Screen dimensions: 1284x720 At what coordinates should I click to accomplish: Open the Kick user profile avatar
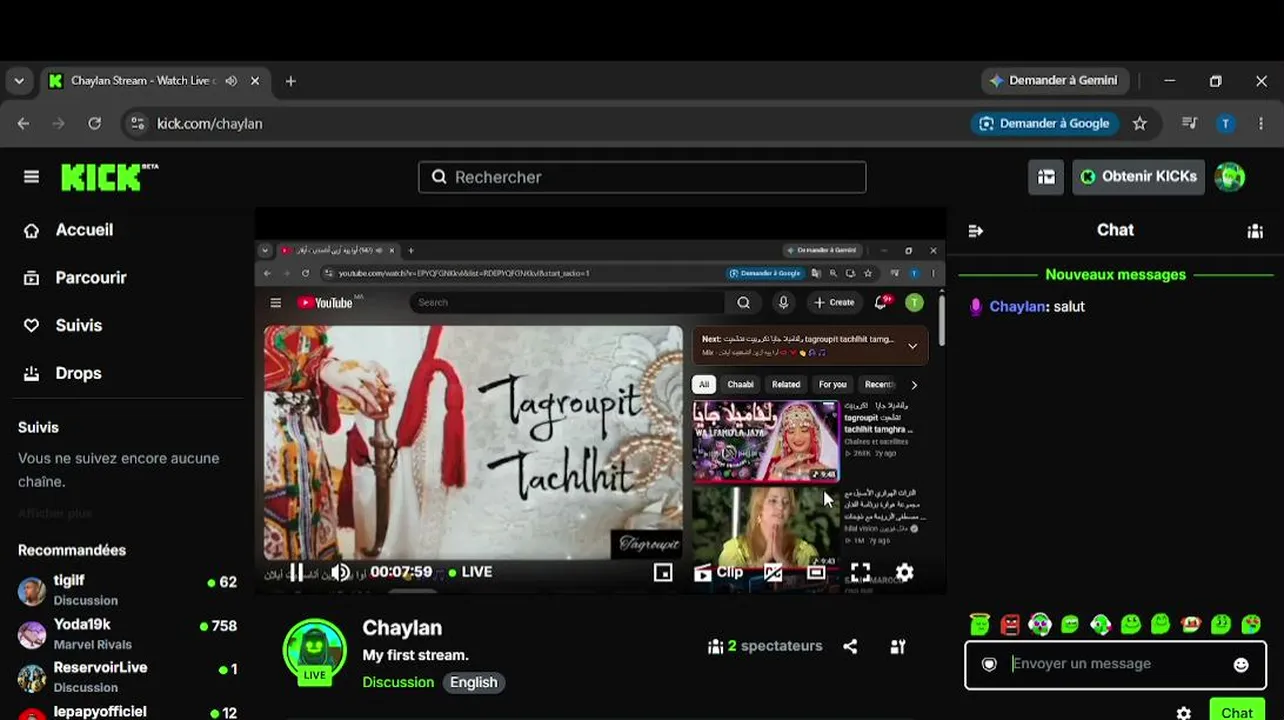click(1230, 177)
